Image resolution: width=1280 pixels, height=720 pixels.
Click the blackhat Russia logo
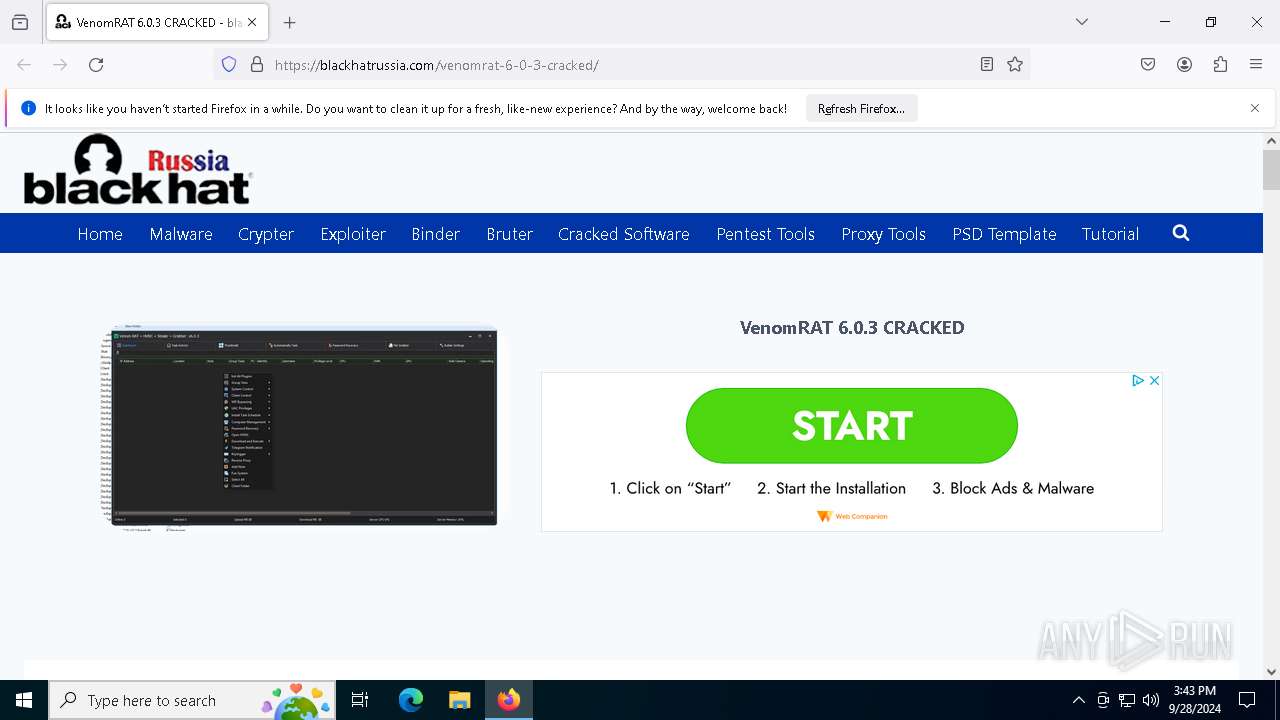click(138, 170)
